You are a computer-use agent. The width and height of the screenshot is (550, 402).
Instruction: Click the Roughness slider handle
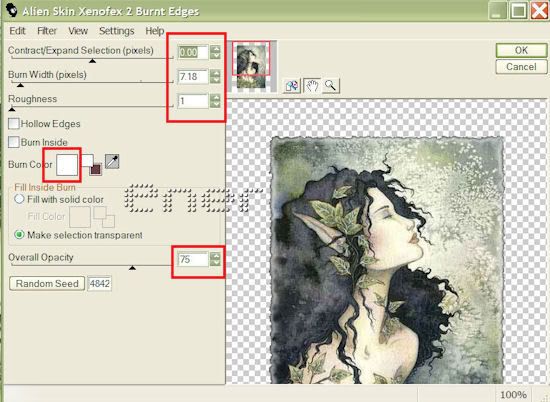12,109
